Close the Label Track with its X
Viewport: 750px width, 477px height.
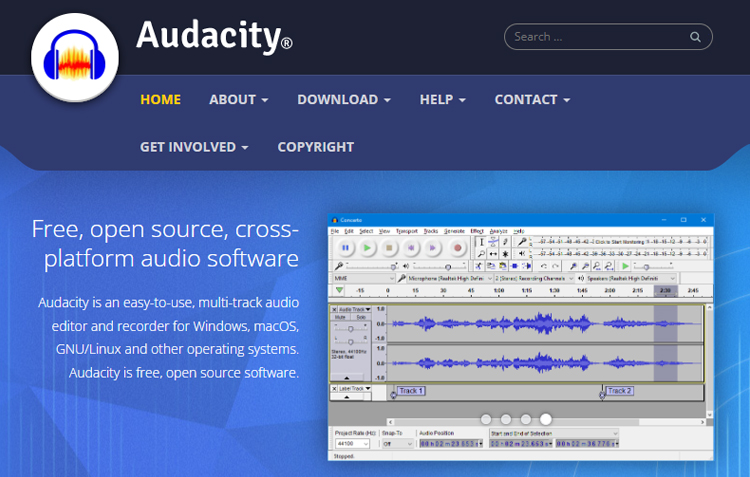(x=334, y=388)
